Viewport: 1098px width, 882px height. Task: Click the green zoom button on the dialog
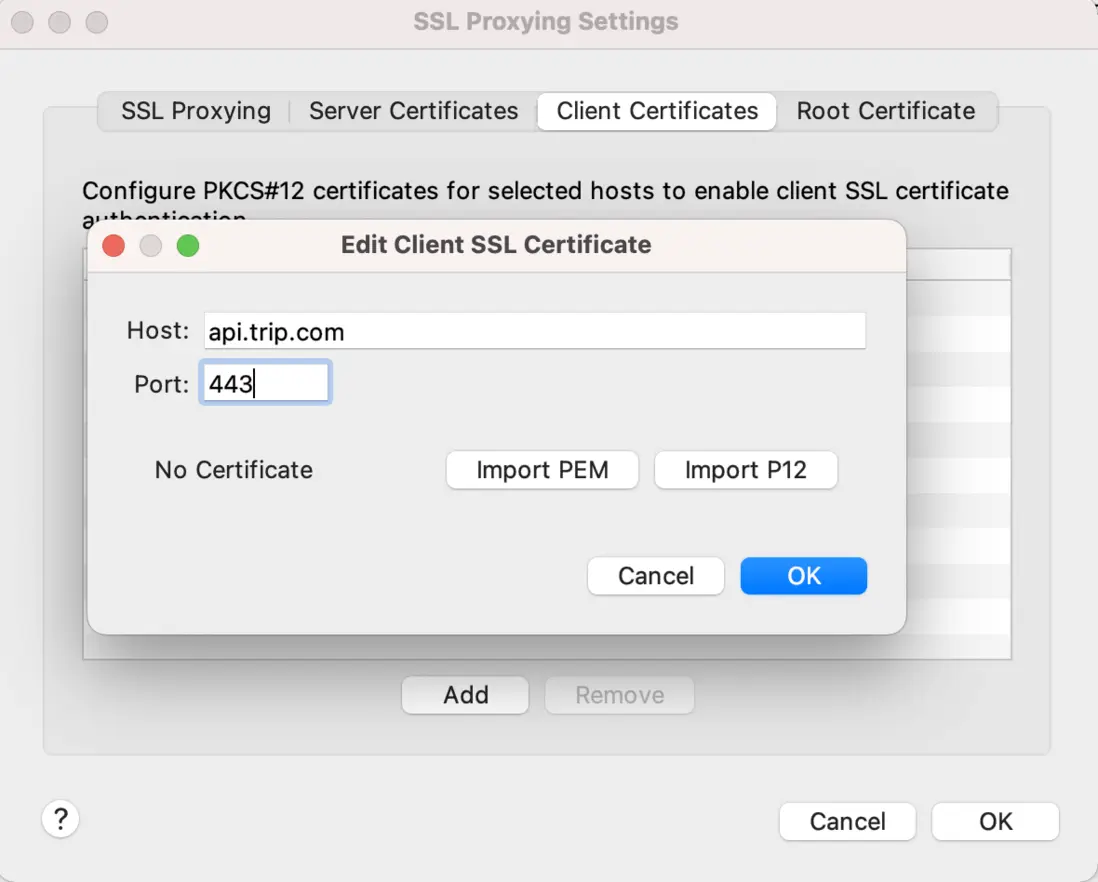(x=188, y=245)
